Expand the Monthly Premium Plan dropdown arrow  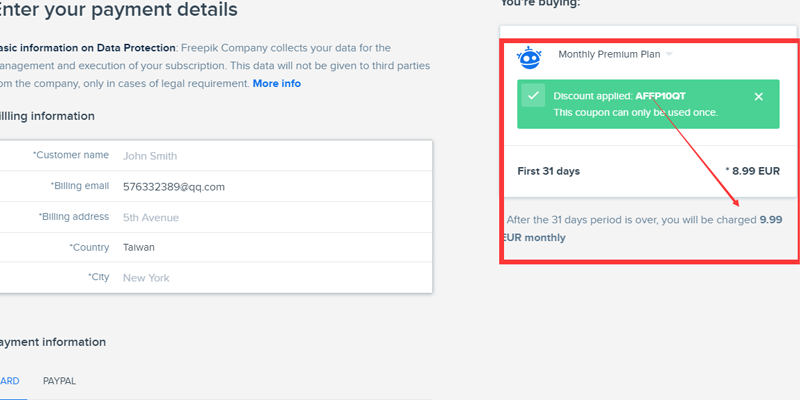(669, 54)
